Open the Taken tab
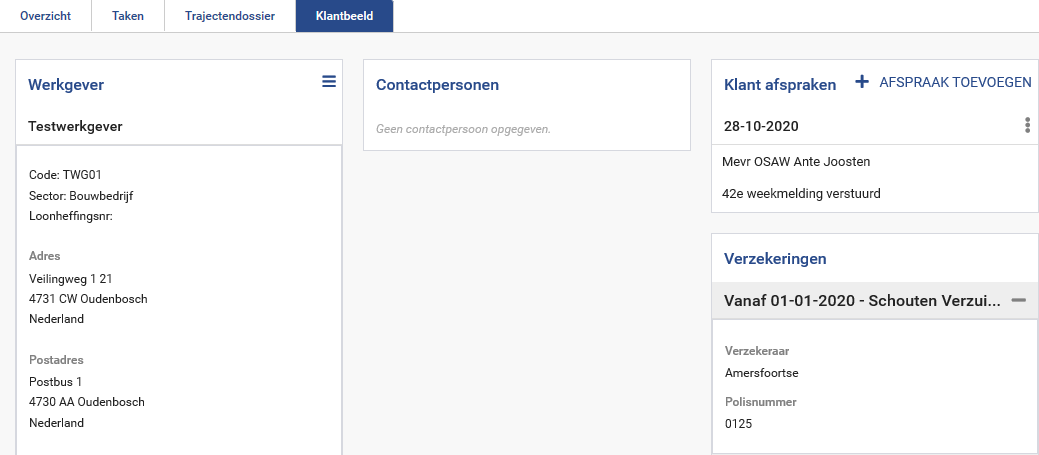The image size is (1039, 455). click(x=128, y=16)
